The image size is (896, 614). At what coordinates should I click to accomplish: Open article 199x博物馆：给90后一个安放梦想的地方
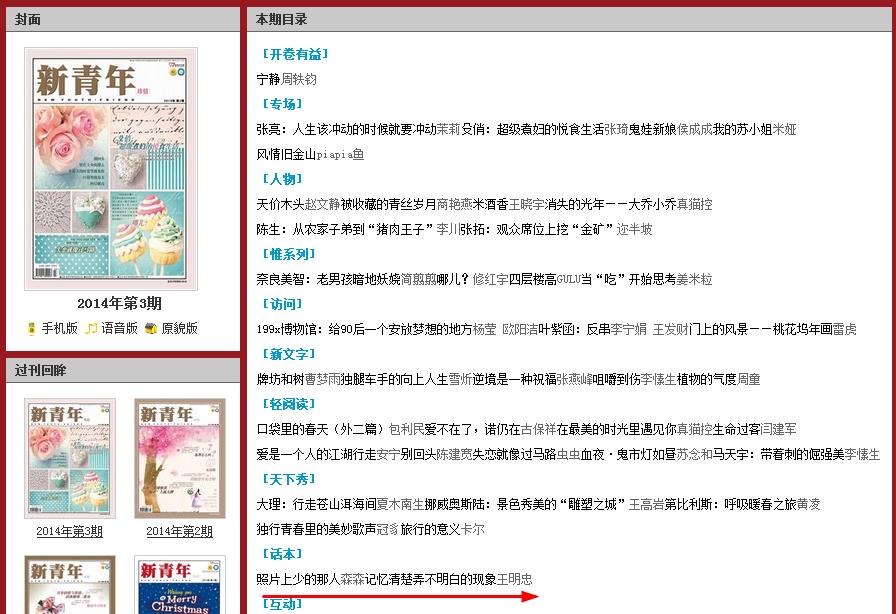click(365, 329)
